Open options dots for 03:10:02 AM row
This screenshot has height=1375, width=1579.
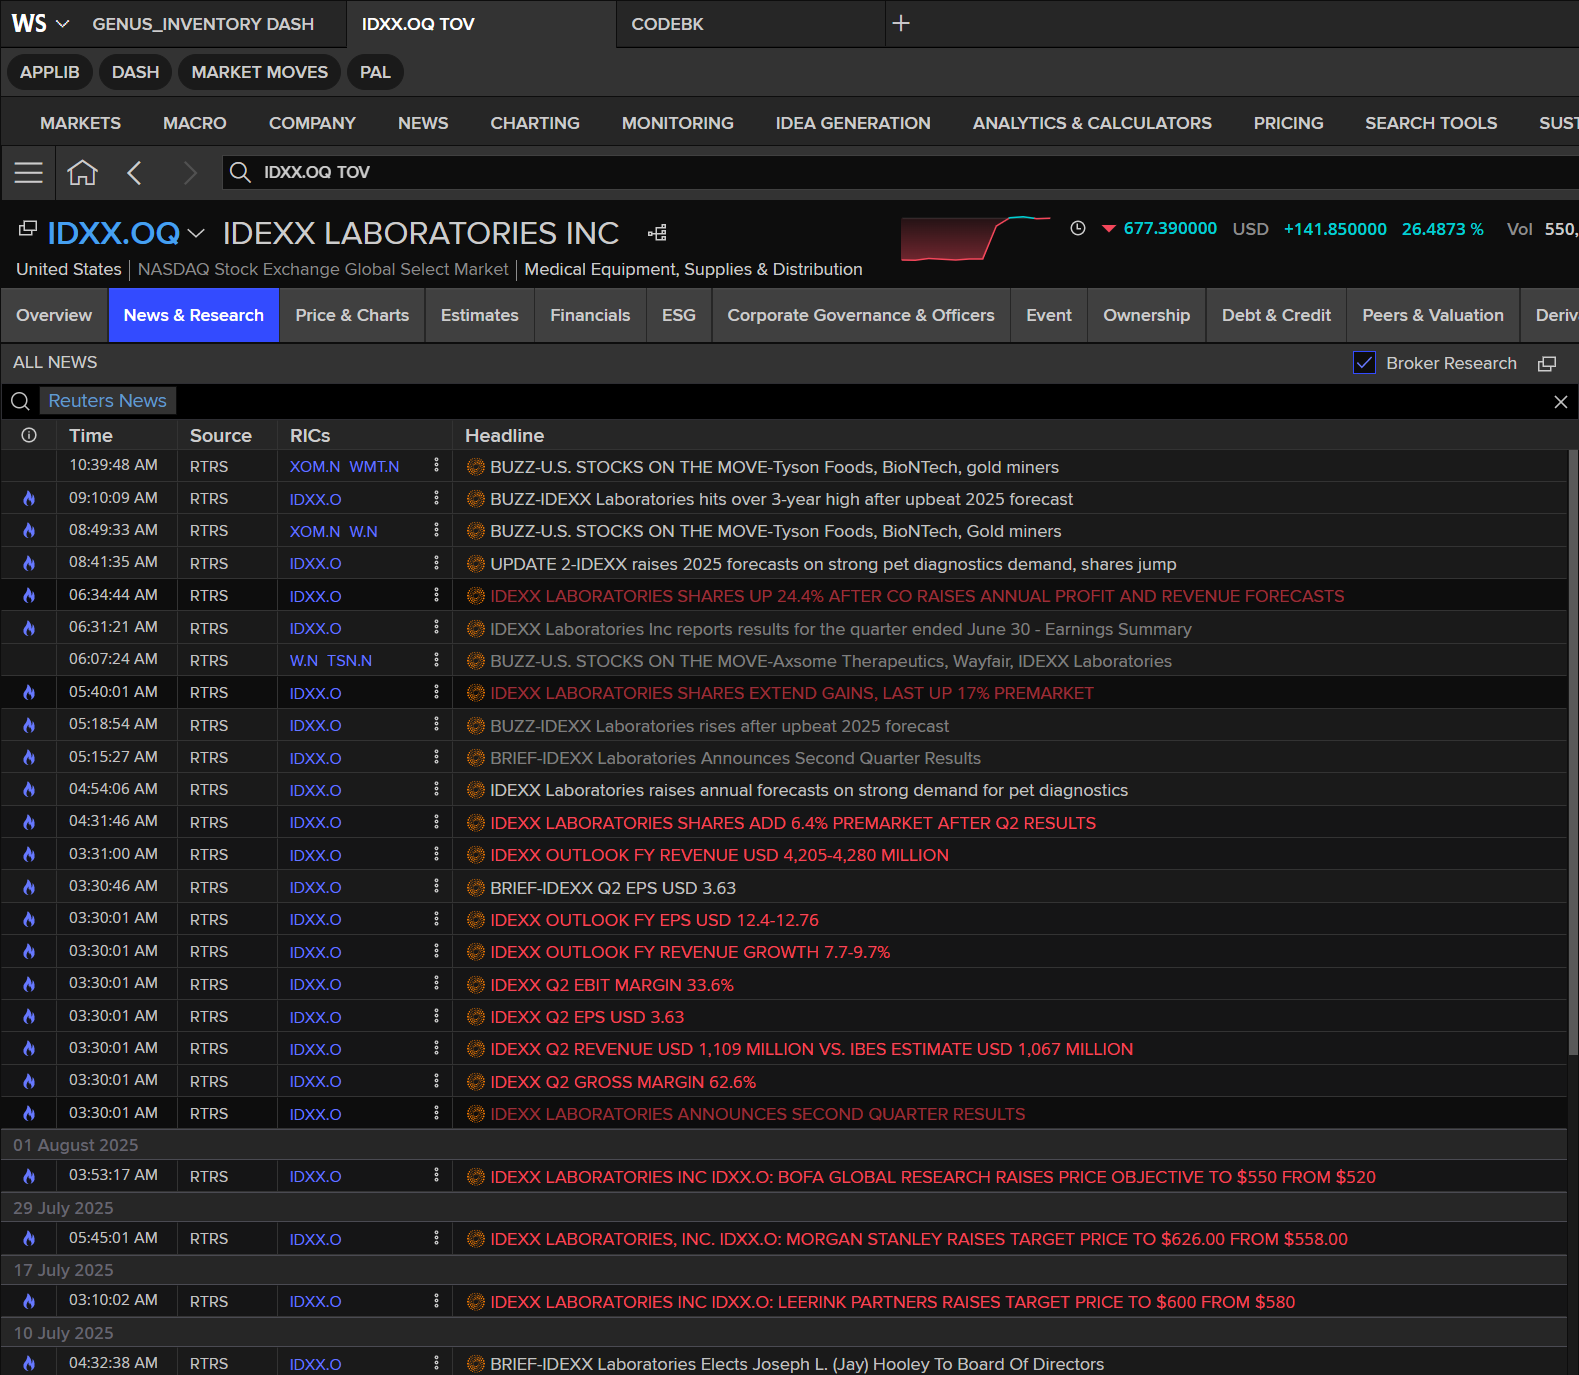[x=436, y=1301]
